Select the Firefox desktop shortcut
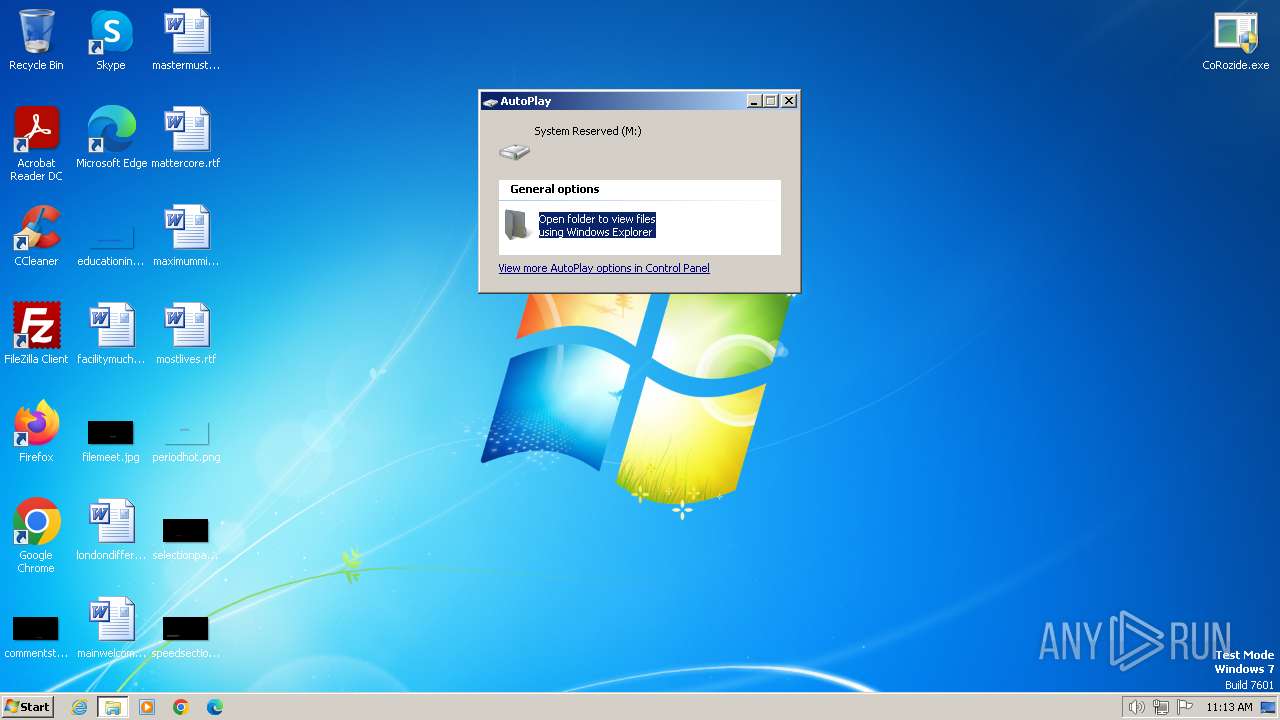Image resolution: width=1280 pixels, height=720 pixels. click(x=36, y=432)
